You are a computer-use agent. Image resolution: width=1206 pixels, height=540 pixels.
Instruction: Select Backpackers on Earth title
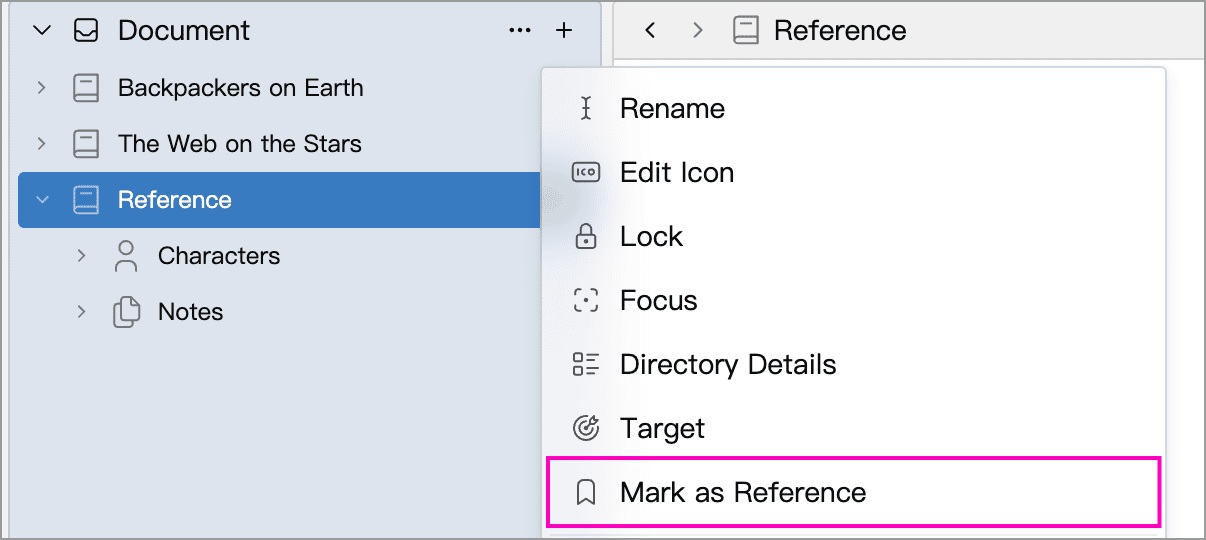click(241, 88)
